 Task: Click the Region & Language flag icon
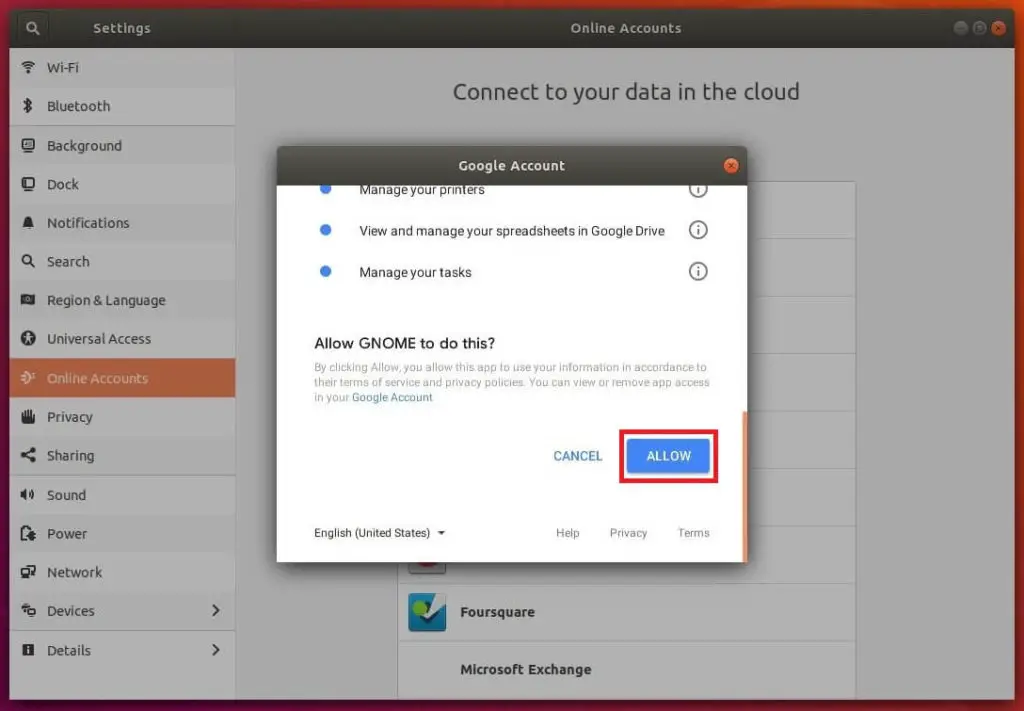(28, 300)
